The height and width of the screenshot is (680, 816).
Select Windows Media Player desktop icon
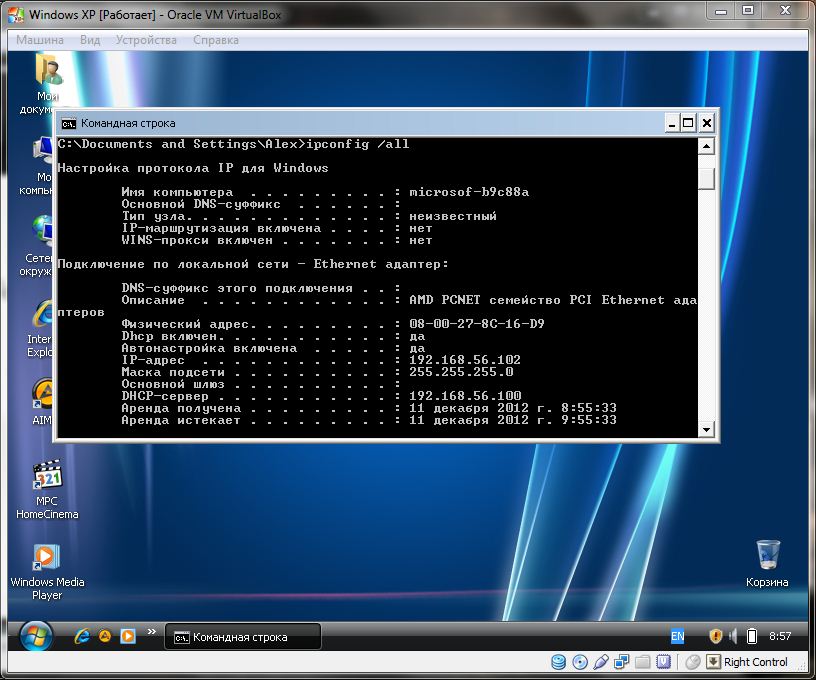point(47,571)
